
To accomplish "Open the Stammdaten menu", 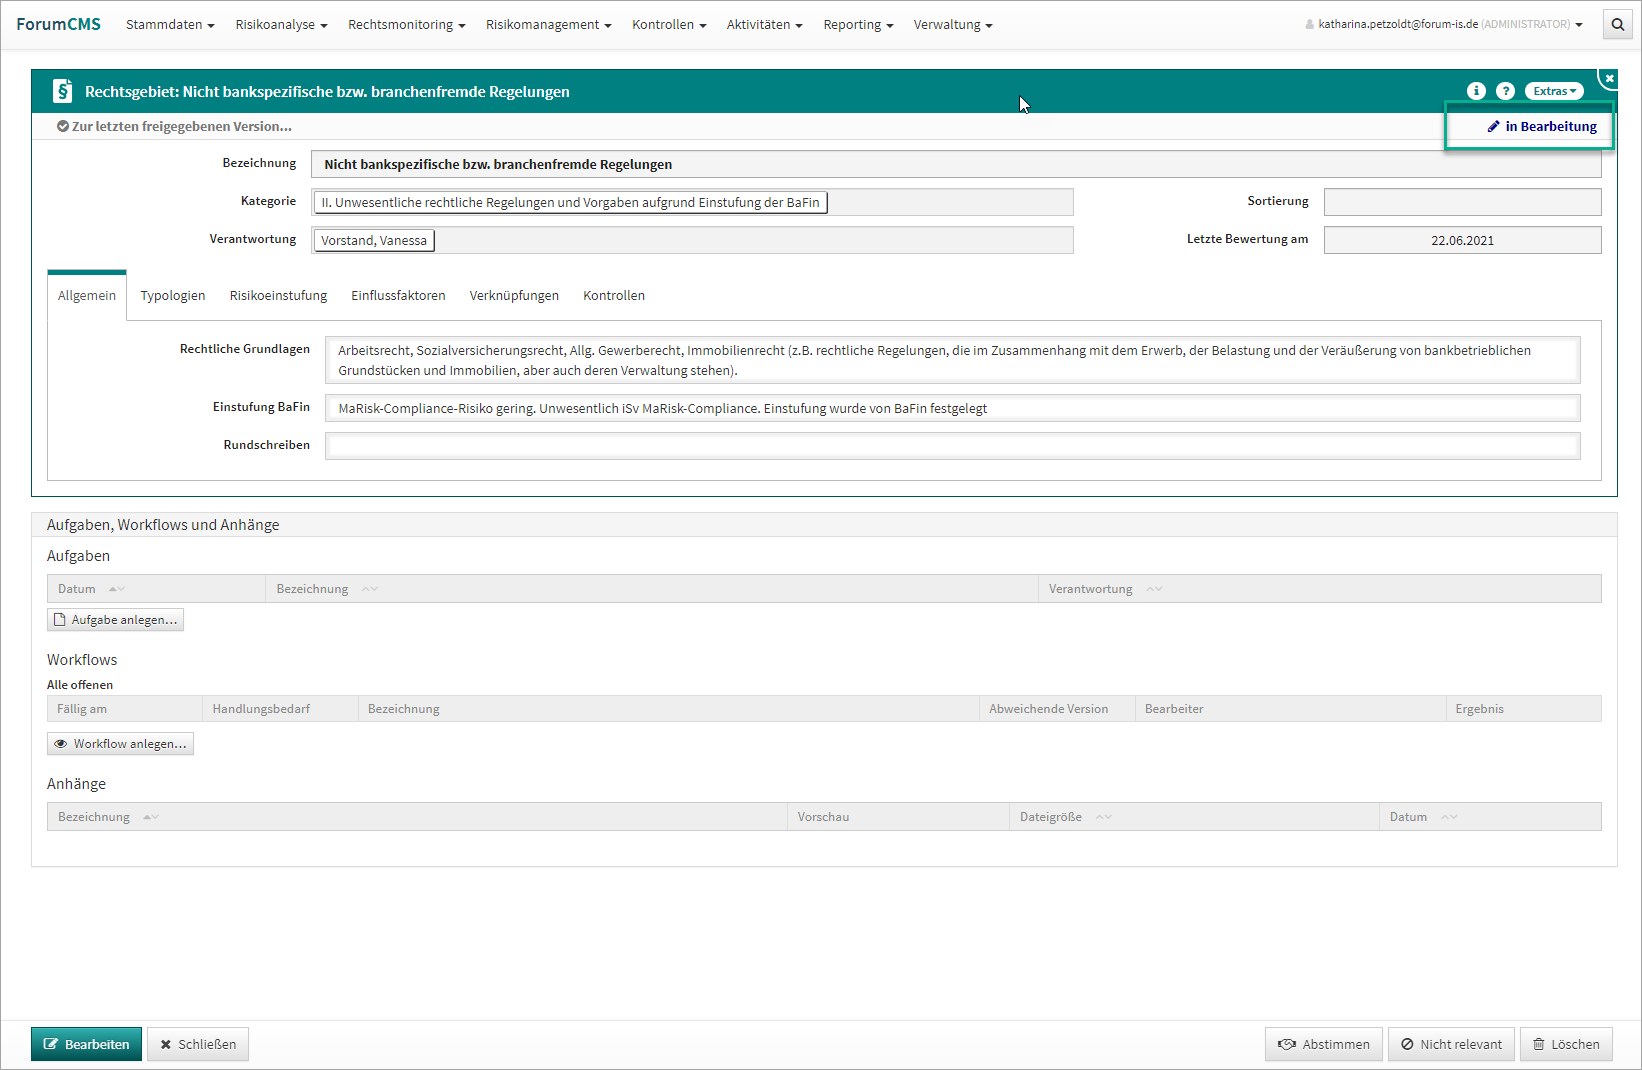I will click(x=170, y=25).
